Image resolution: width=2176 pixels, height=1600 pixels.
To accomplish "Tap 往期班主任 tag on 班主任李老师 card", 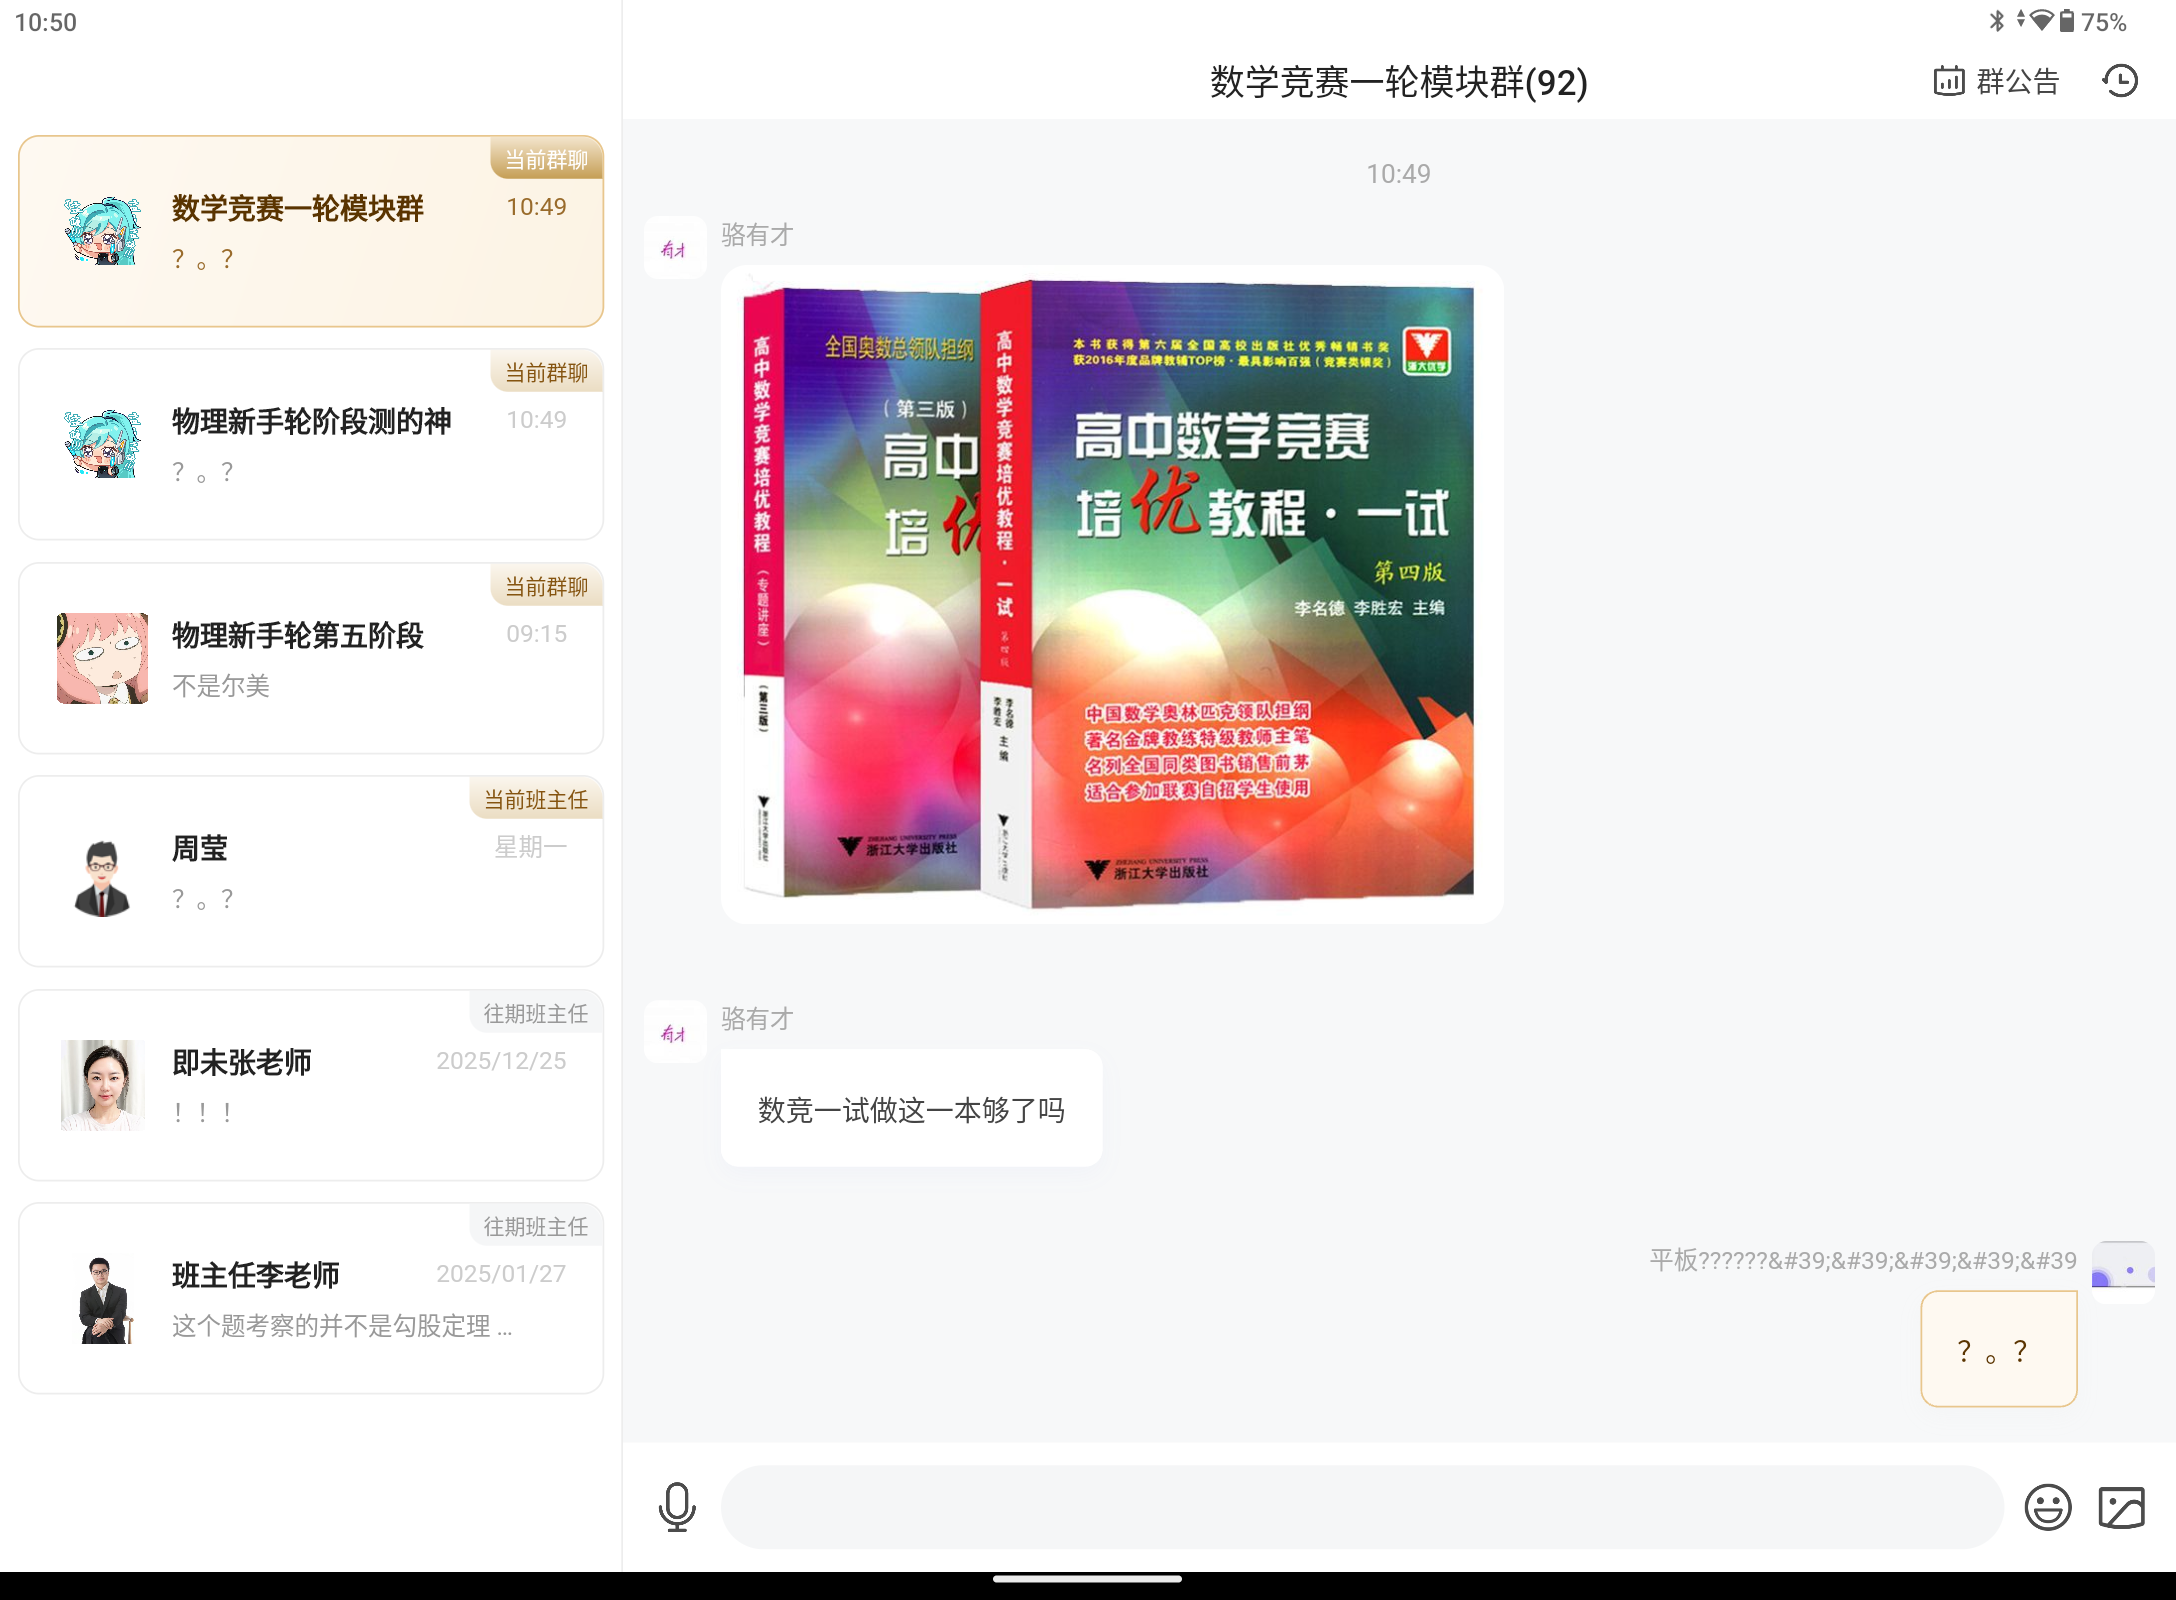I will pyautogui.click(x=536, y=1226).
